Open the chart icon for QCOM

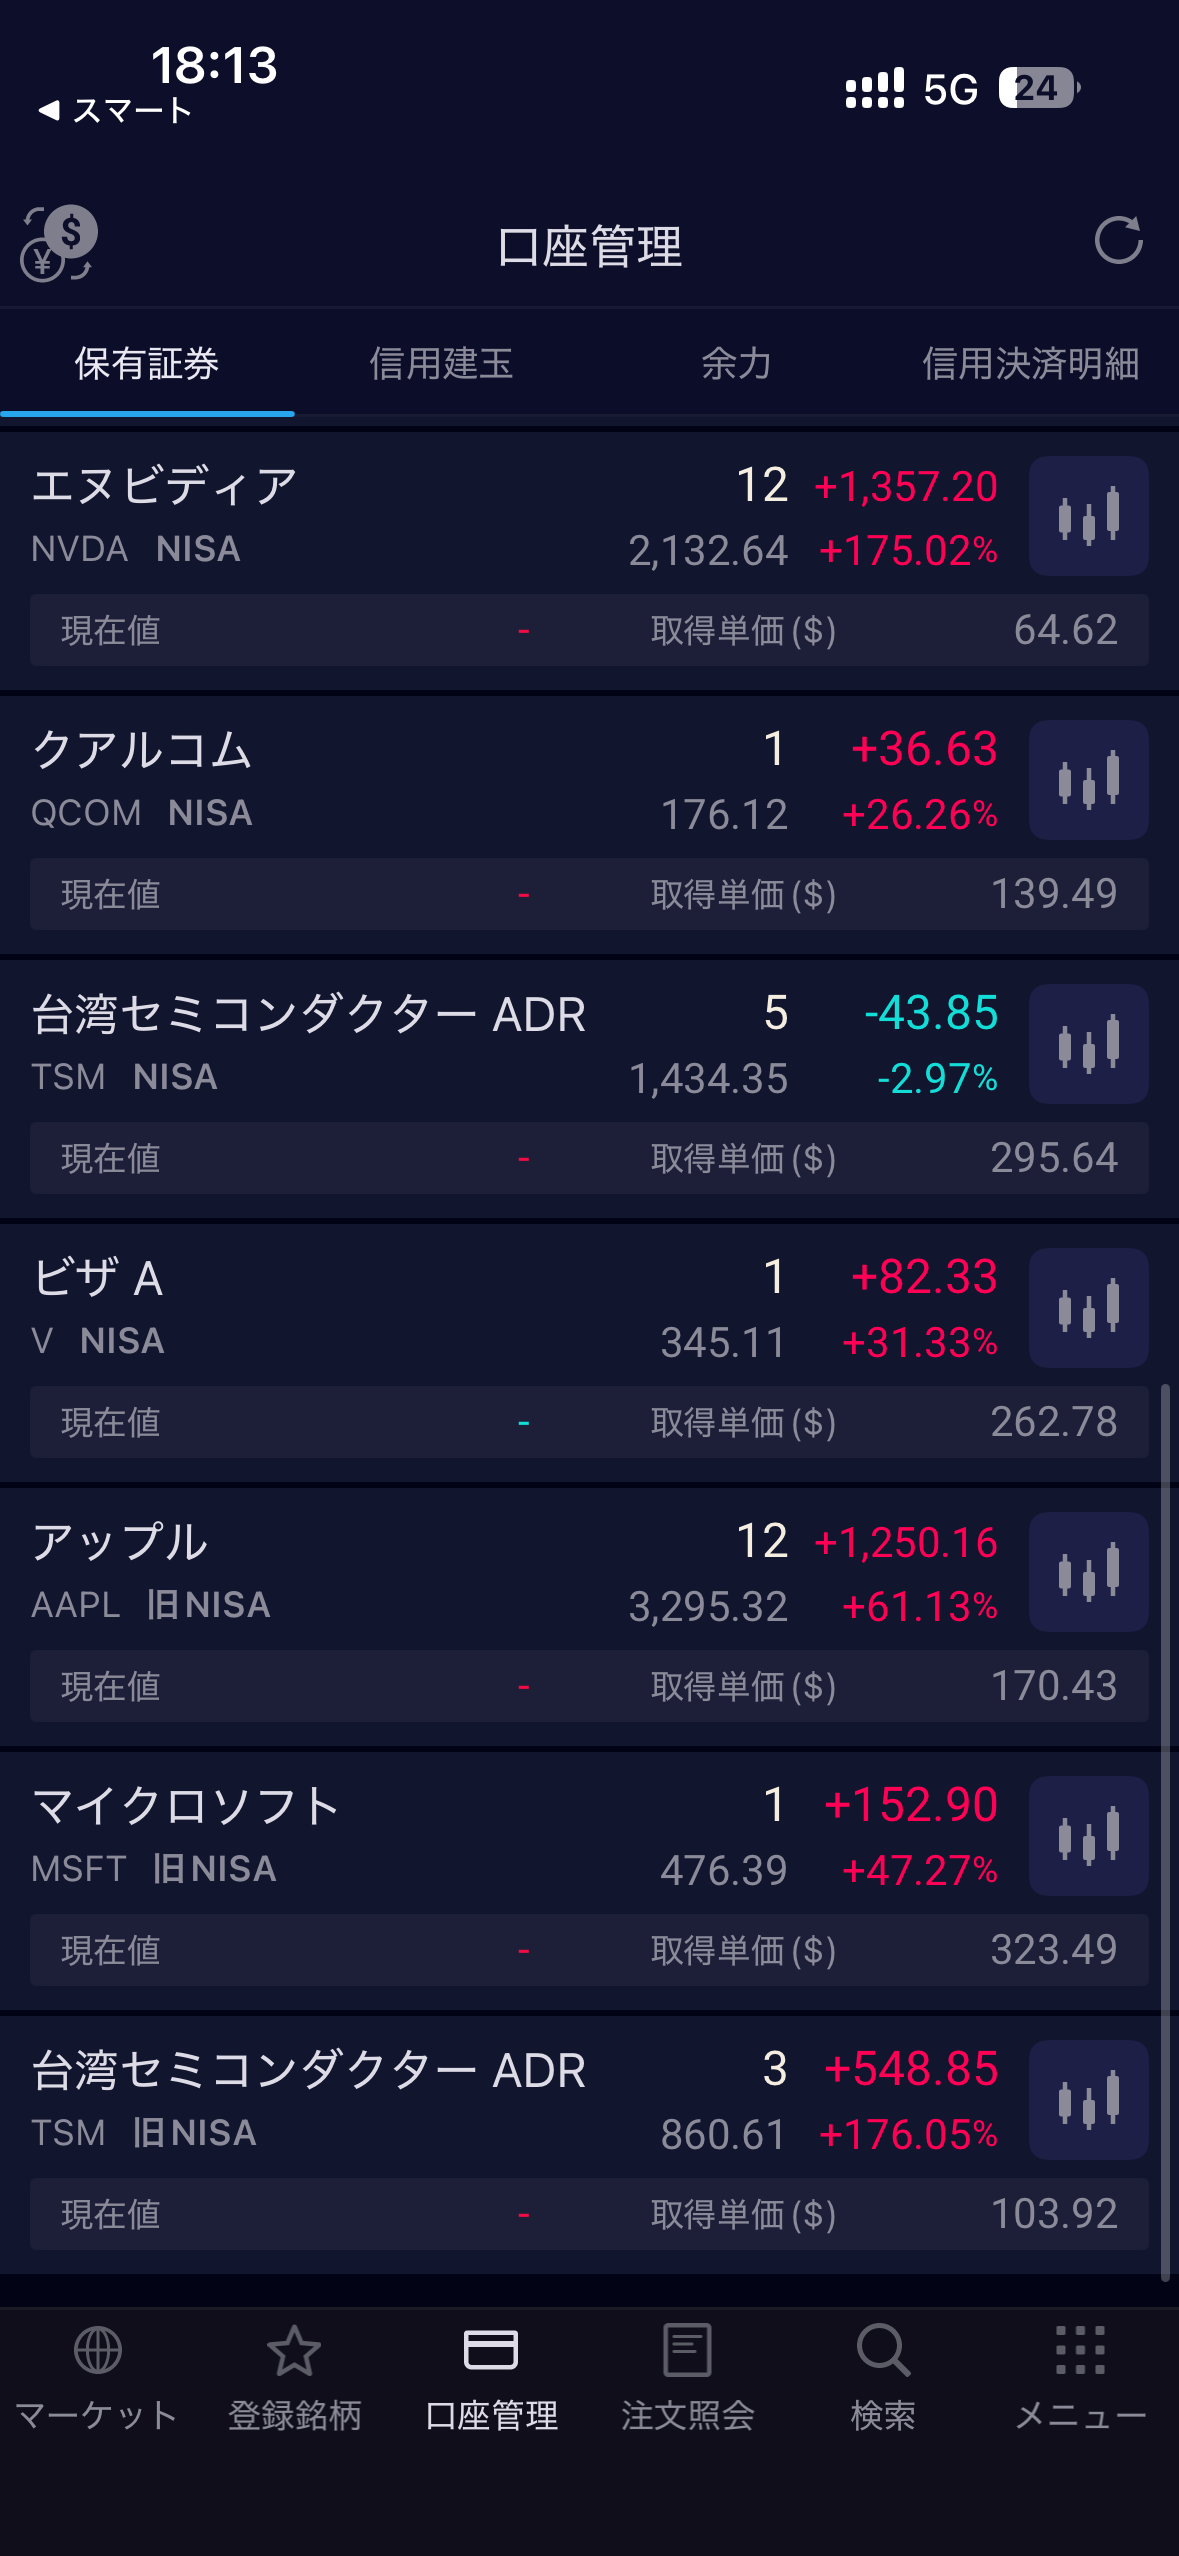click(x=1088, y=780)
